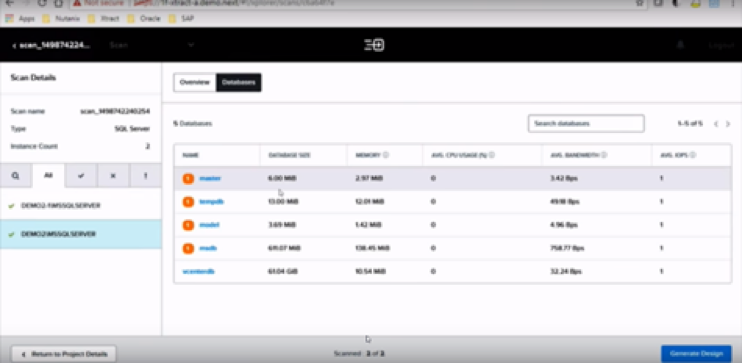Click info icon beside AVG. BANDWIDTH header
Viewport: 742px width, 363px height.
605,155
